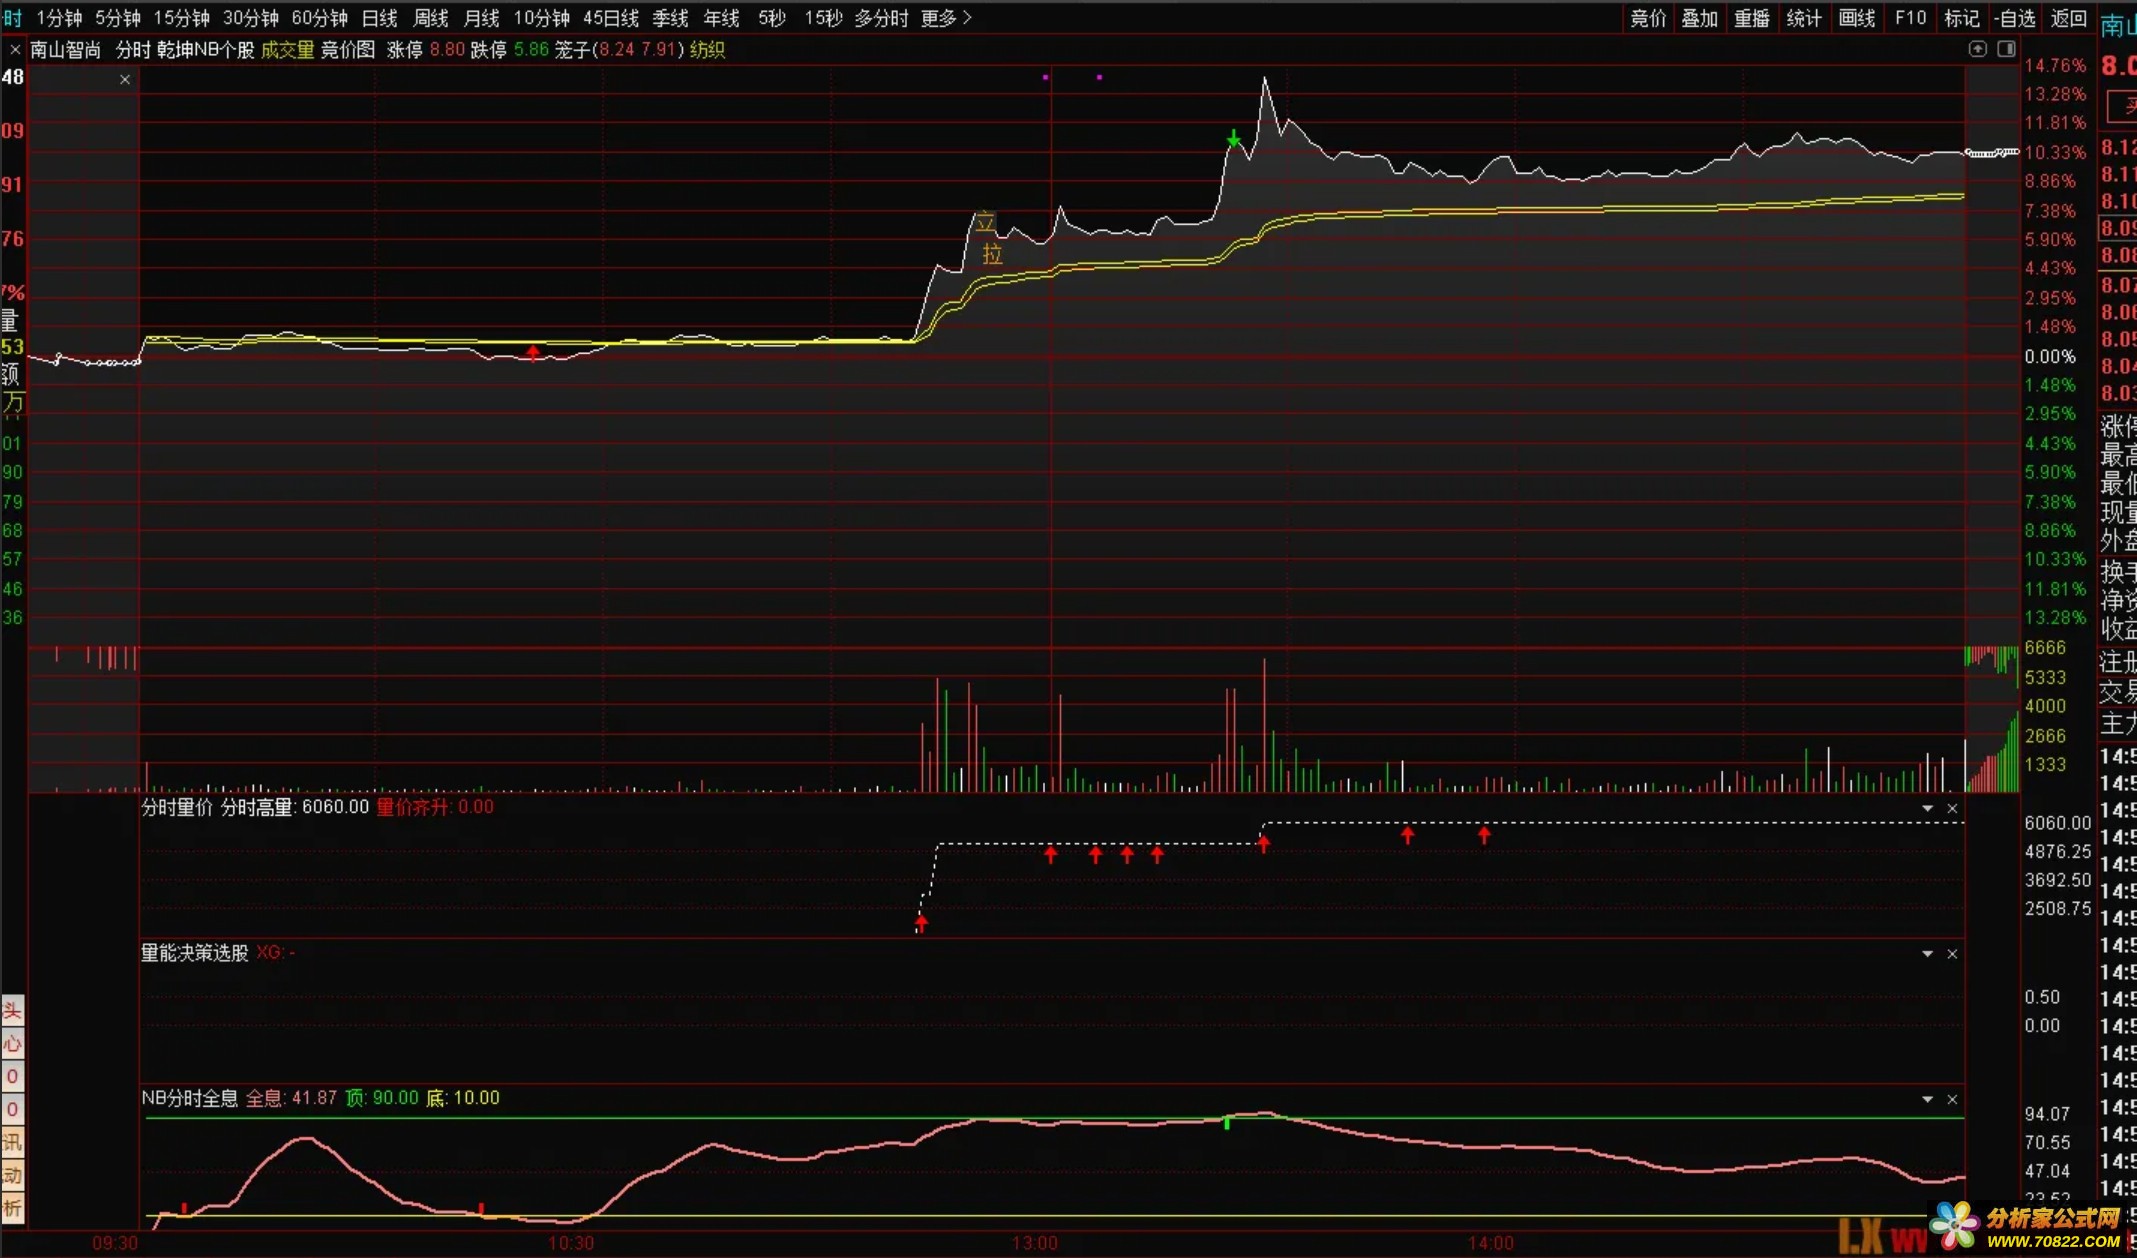Switch to the 1分钟 period tab
This screenshot has height=1258, width=2137.
coord(59,18)
